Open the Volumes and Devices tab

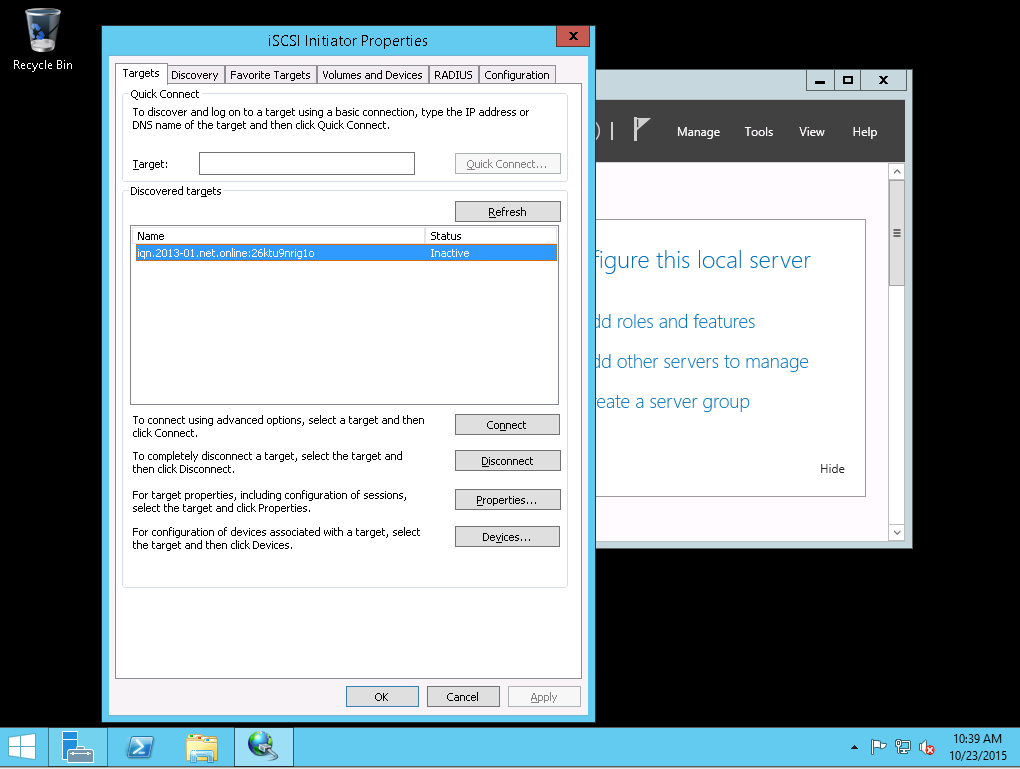(372, 75)
